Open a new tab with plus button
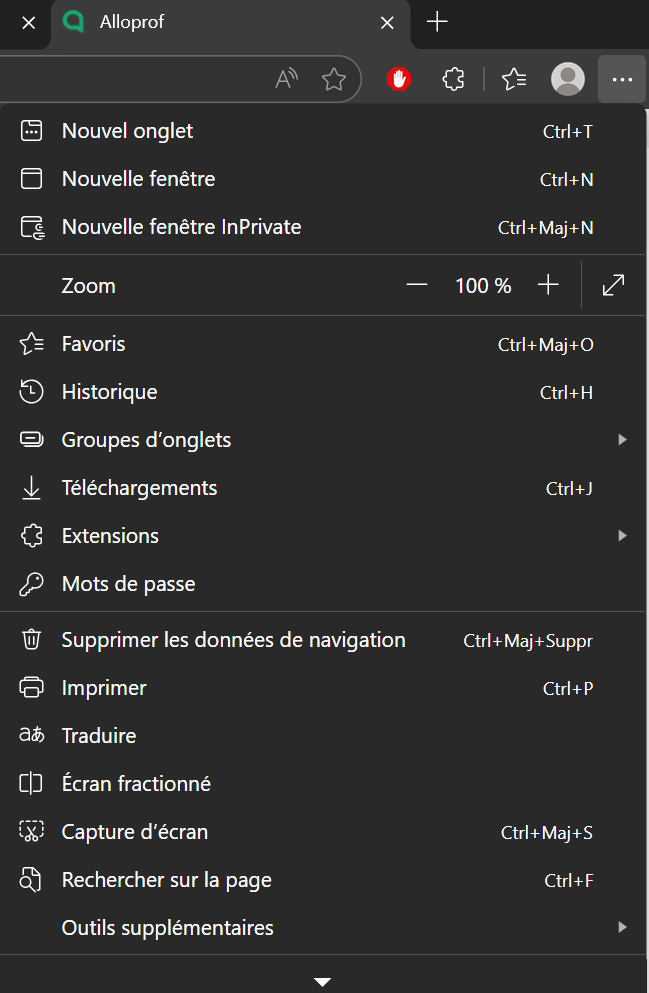 coord(437,22)
